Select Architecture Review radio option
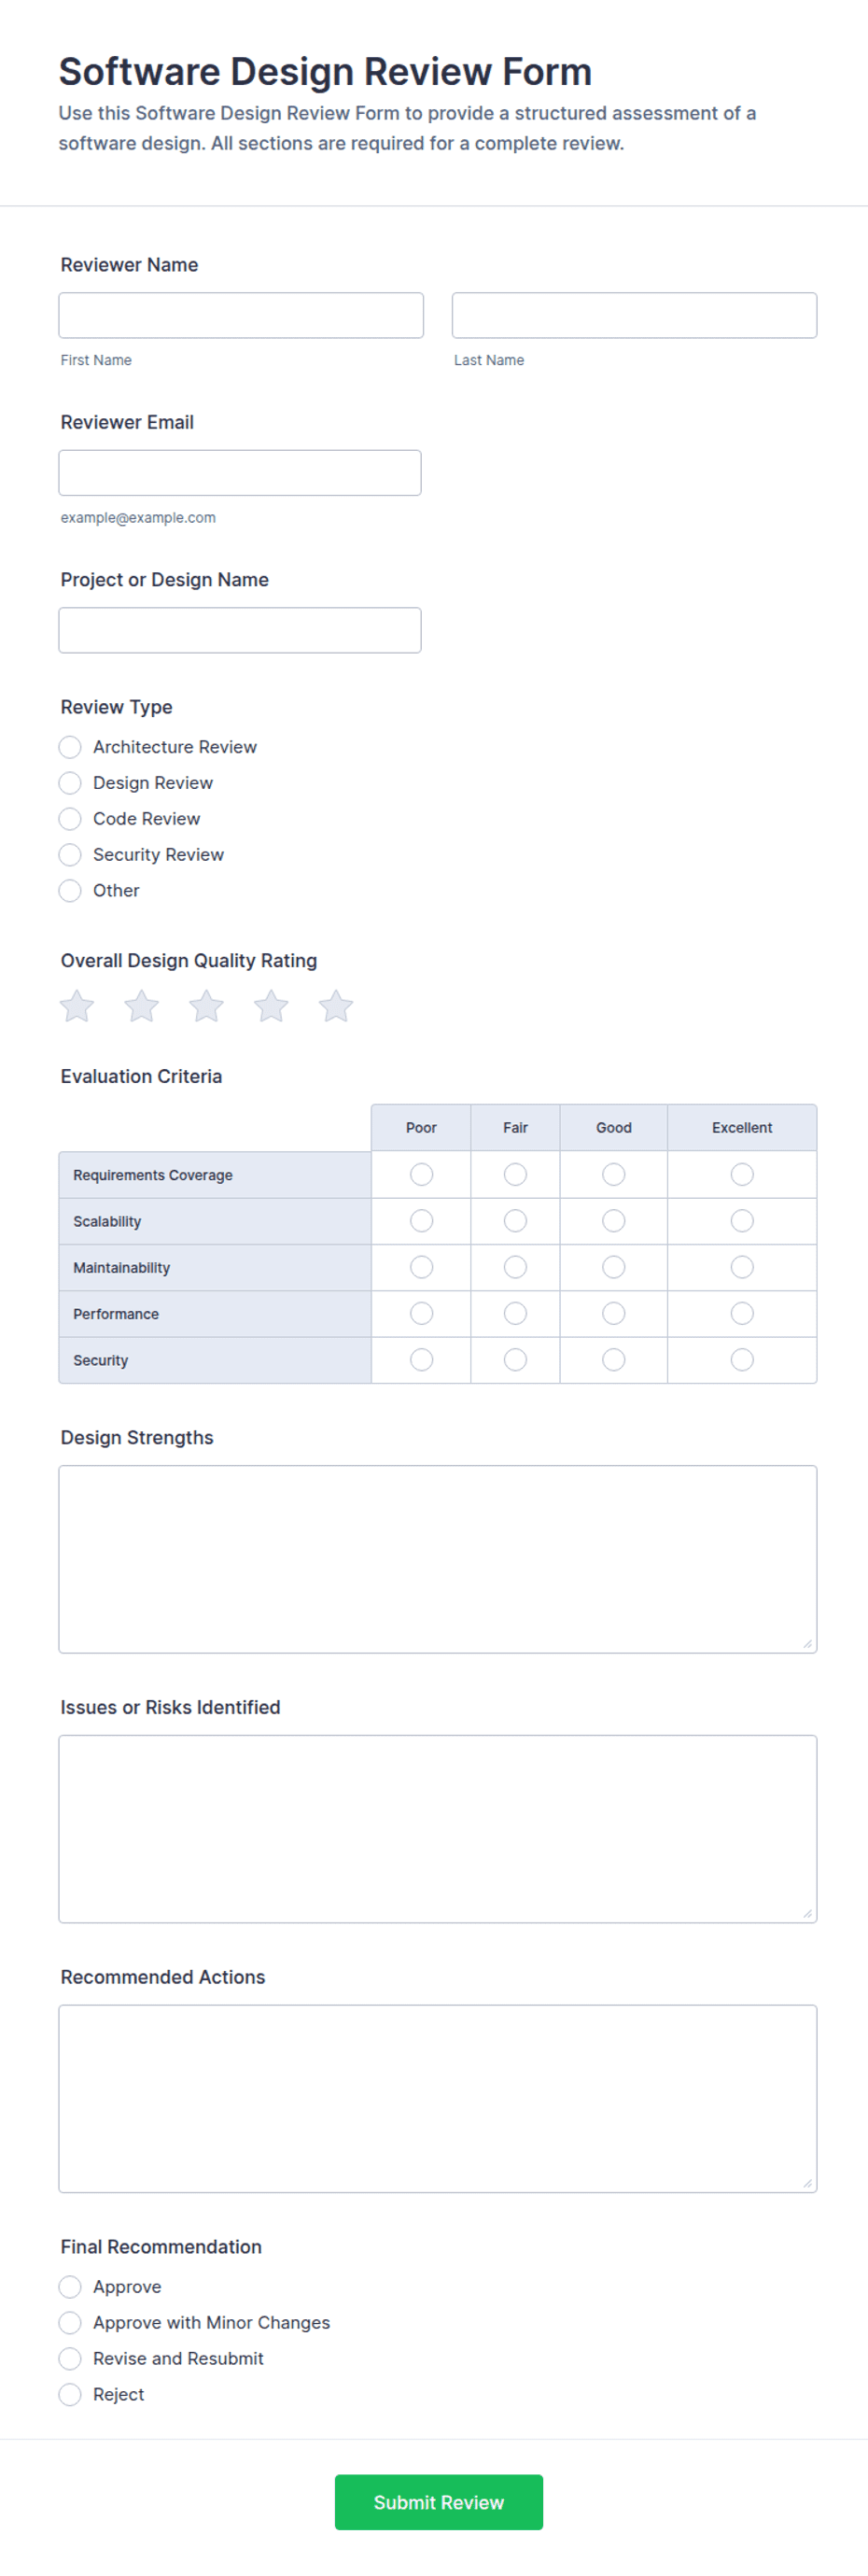Viewport: 868px width, 2576px height. [x=70, y=747]
